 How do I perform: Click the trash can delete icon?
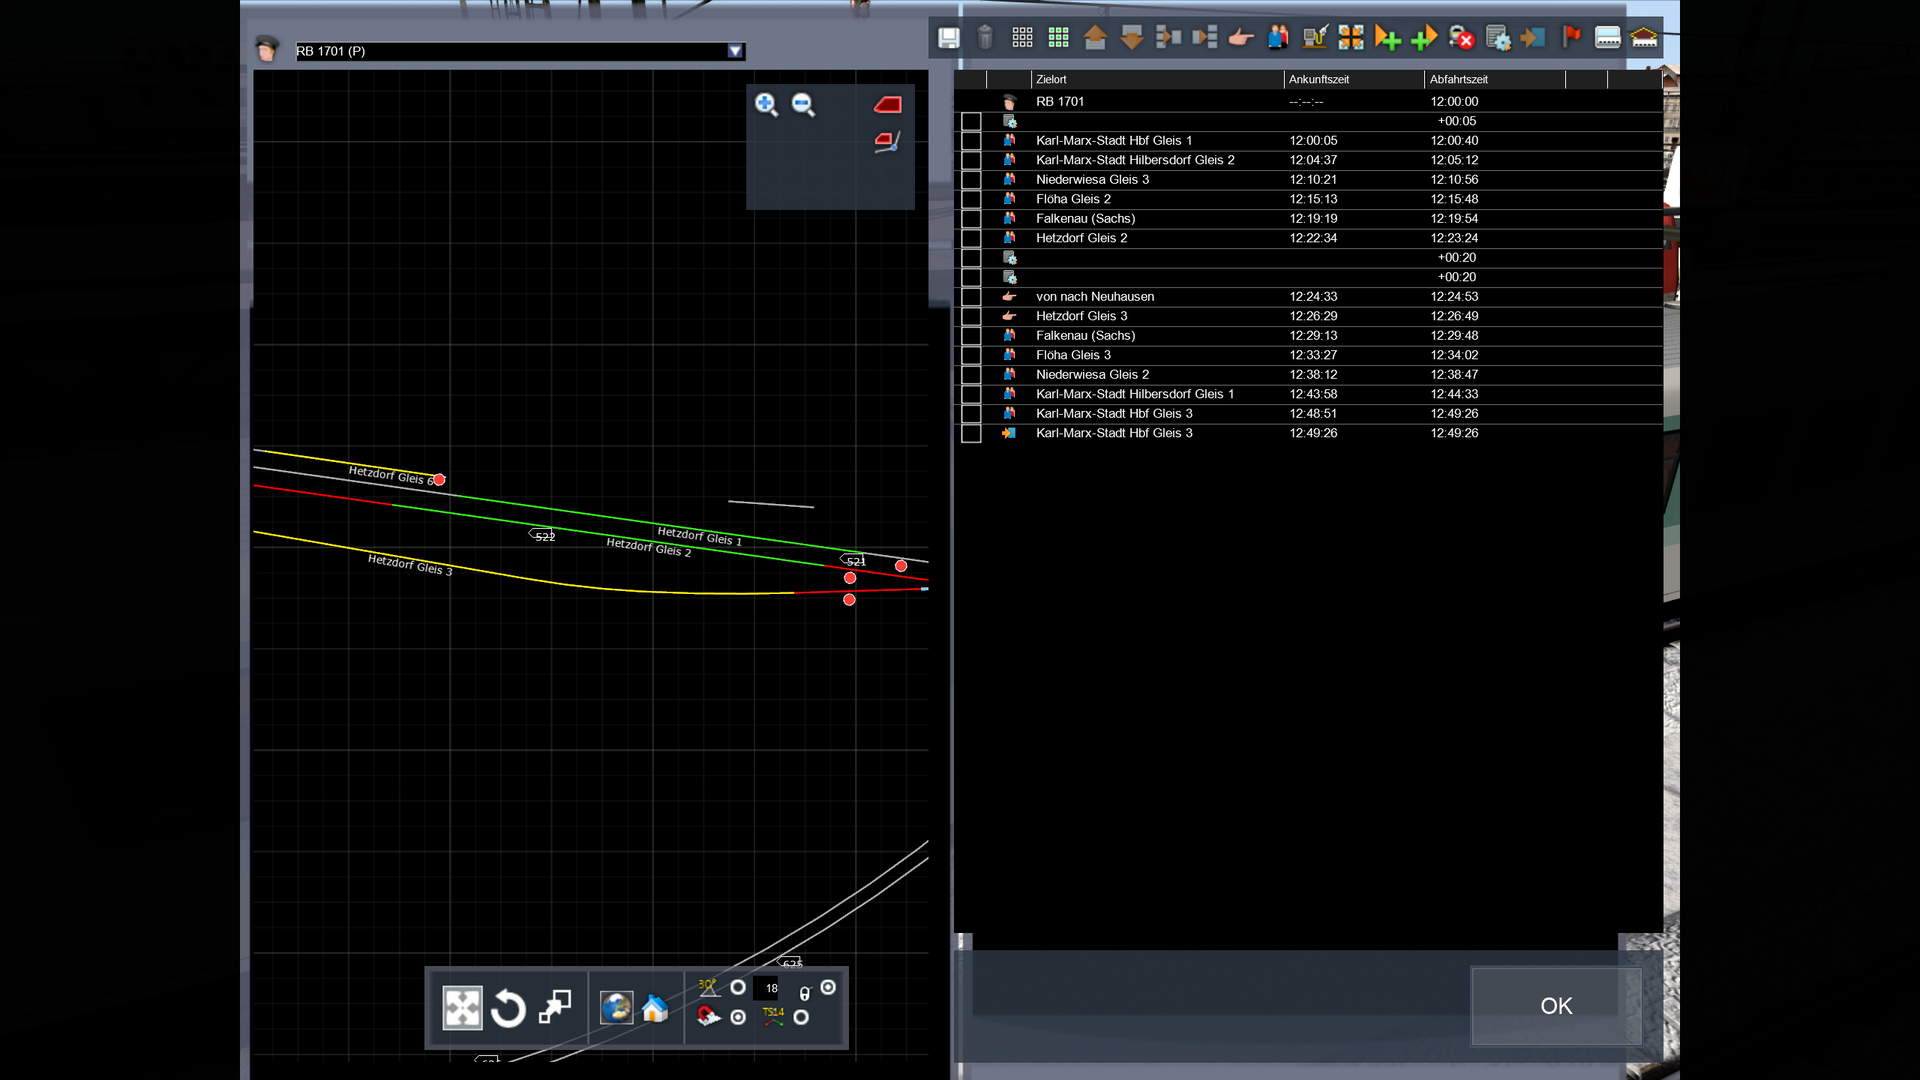click(985, 38)
